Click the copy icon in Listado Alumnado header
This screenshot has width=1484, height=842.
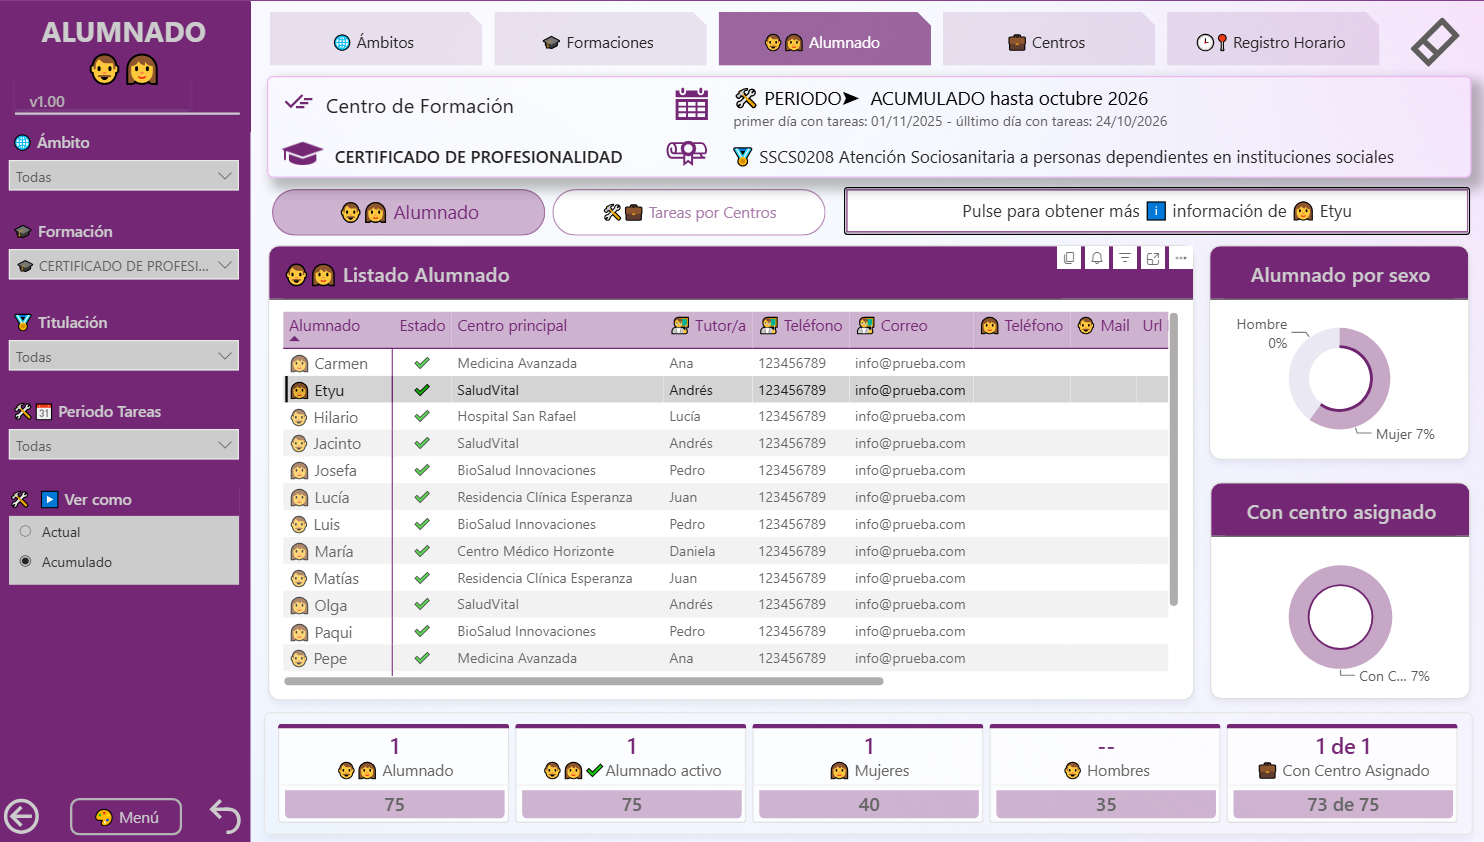pyautogui.click(x=1069, y=258)
